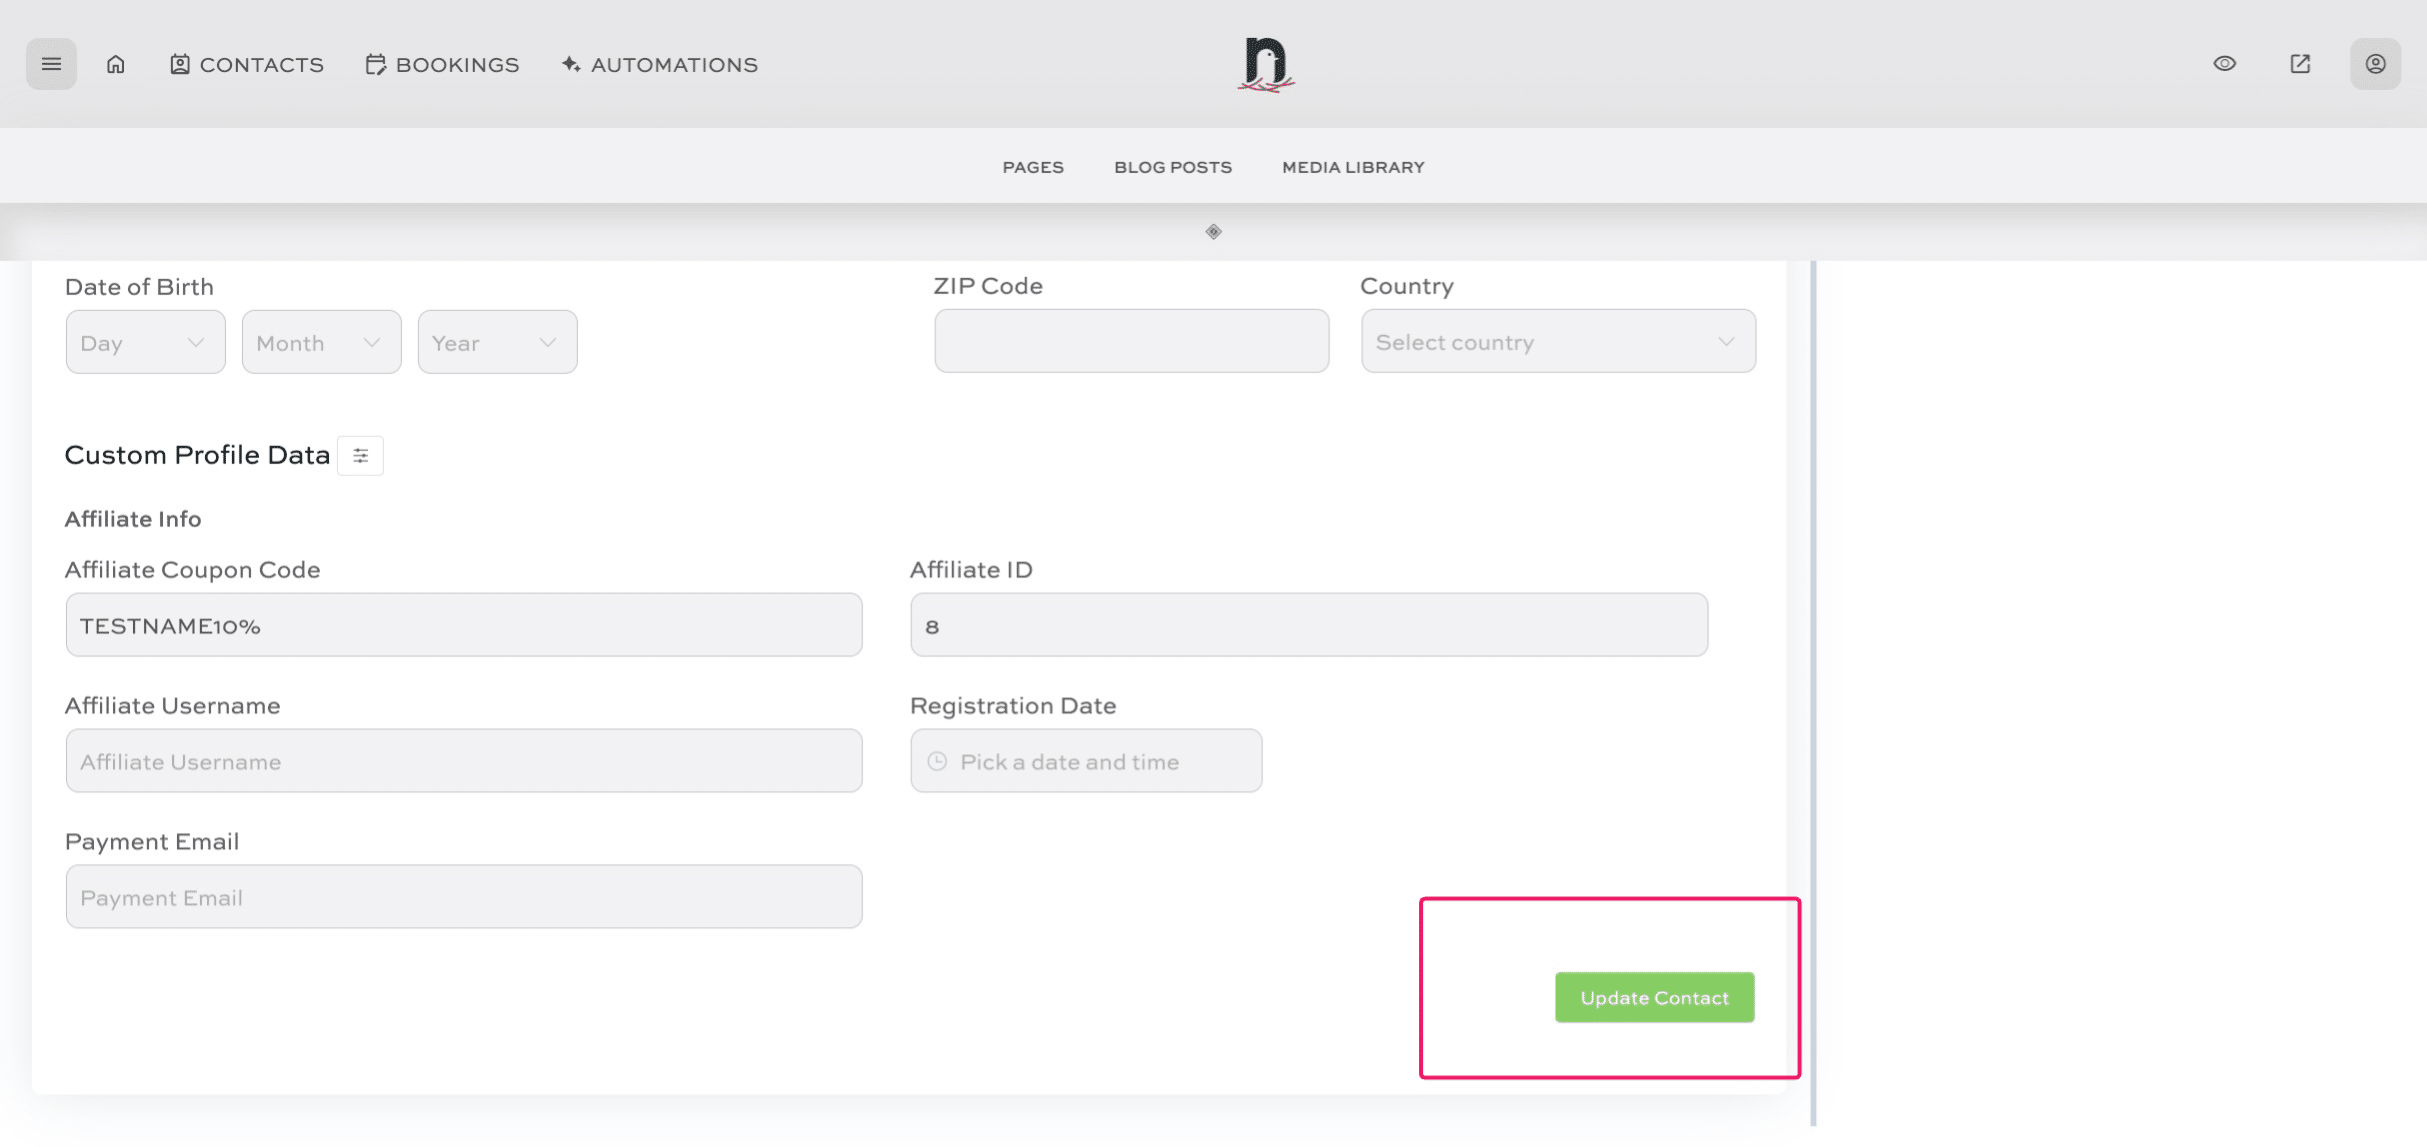Open the user account avatar icon

[x=2375, y=64]
